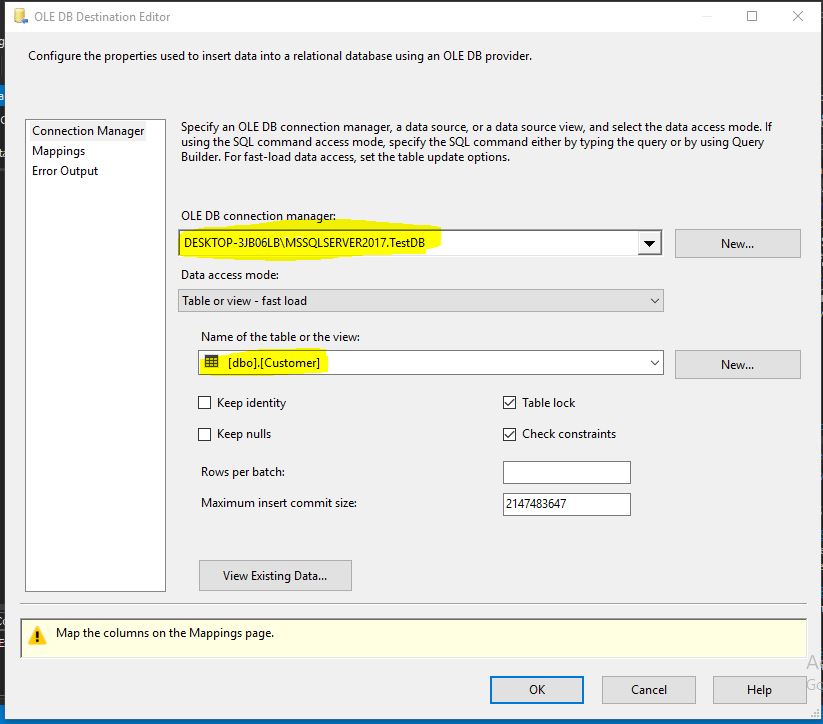This screenshot has height=724, width=823.
Task: Uncheck the Check constraints option
Action: click(x=510, y=434)
